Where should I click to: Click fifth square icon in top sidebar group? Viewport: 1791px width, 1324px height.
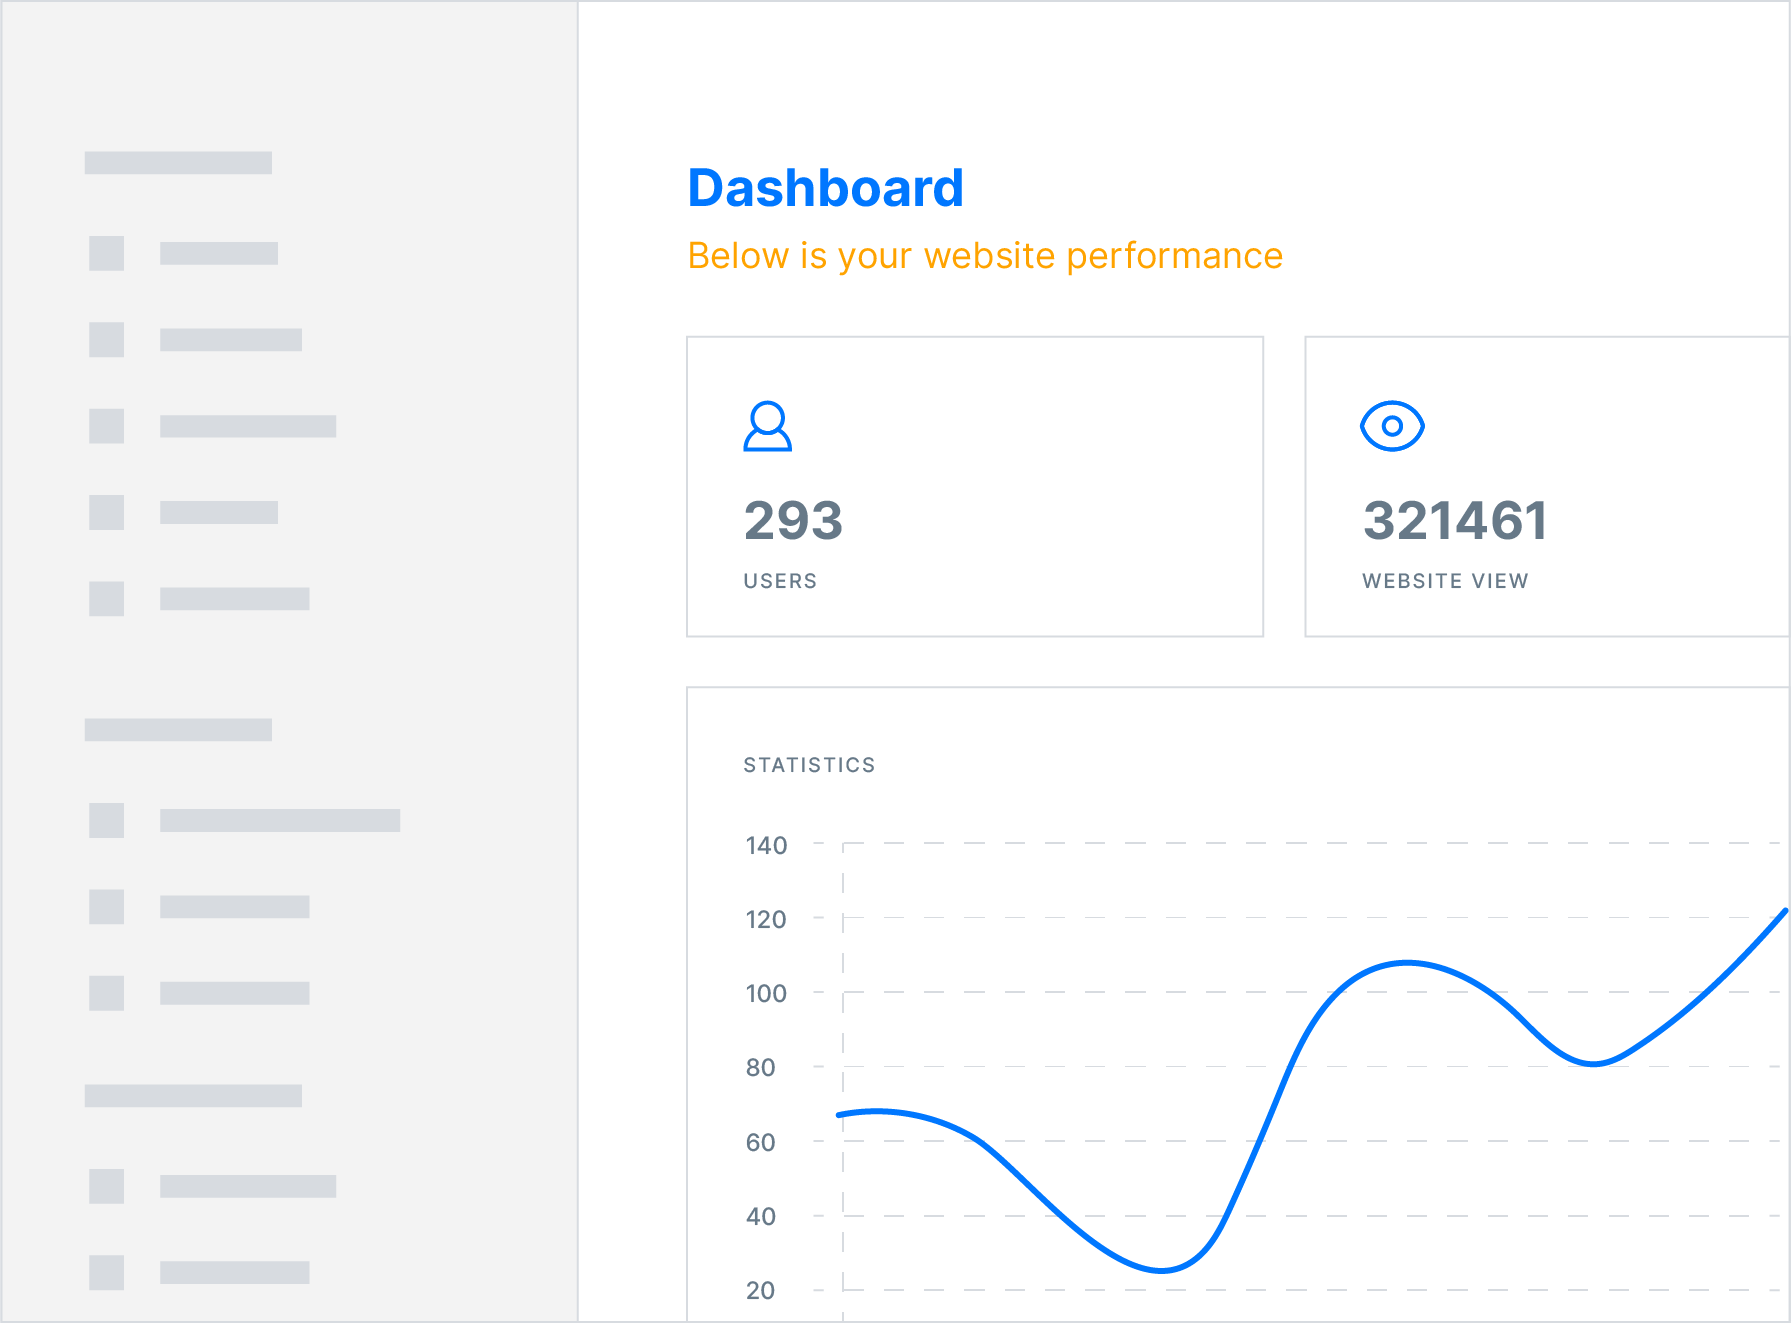(x=106, y=599)
